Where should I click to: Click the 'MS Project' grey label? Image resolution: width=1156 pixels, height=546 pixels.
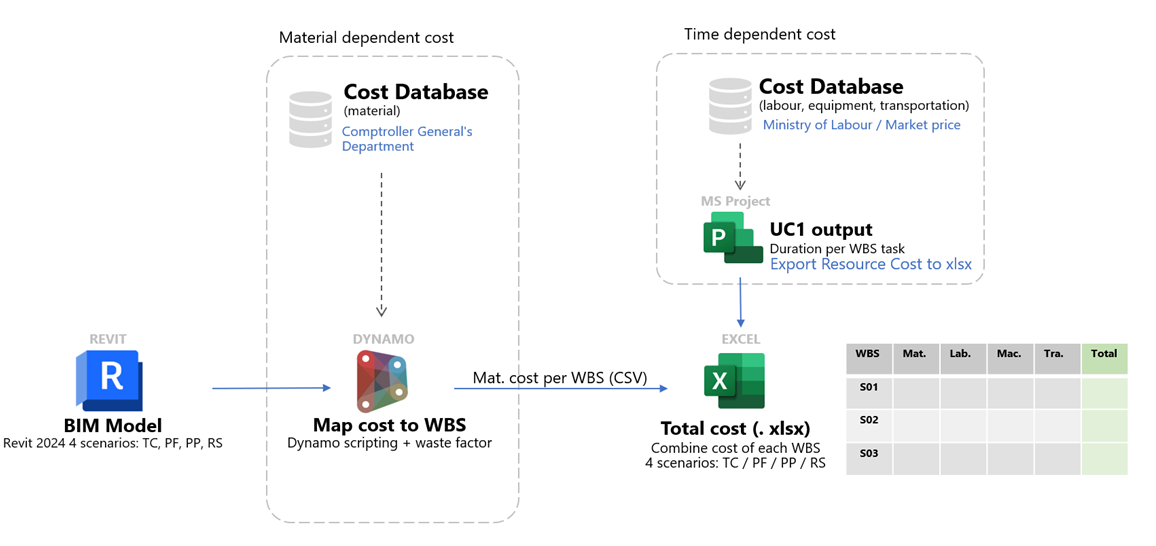tap(736, 201)
